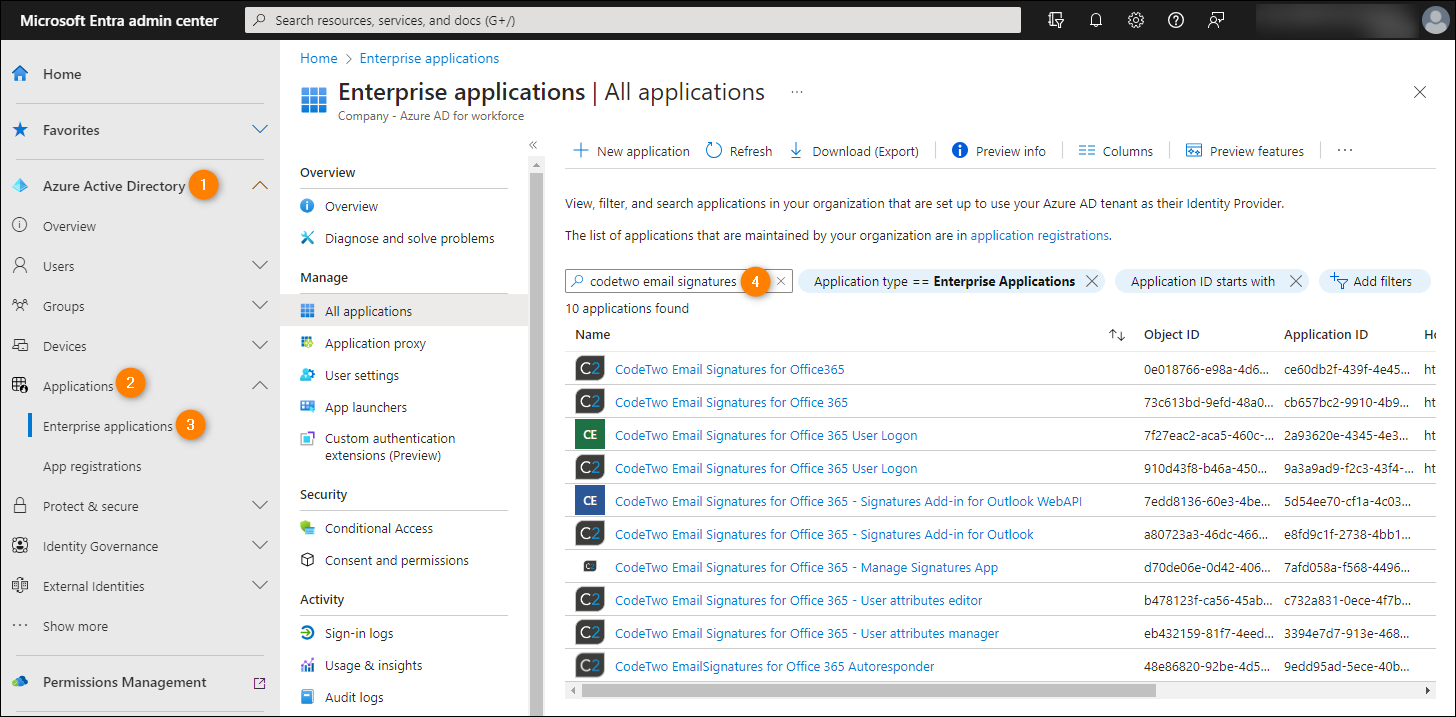This screenshot has height=717, width=1456.
Task: Click the Refresh icon in toolbar
Action: [714, 151]
